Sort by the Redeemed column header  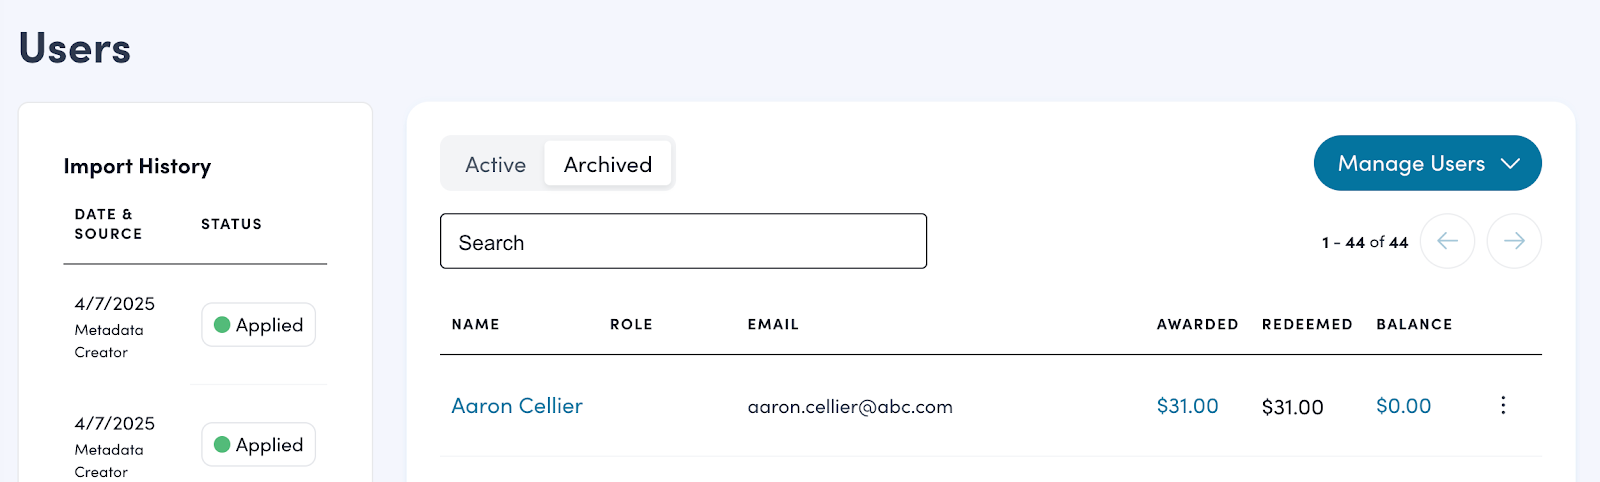(x=1307, y=324)
